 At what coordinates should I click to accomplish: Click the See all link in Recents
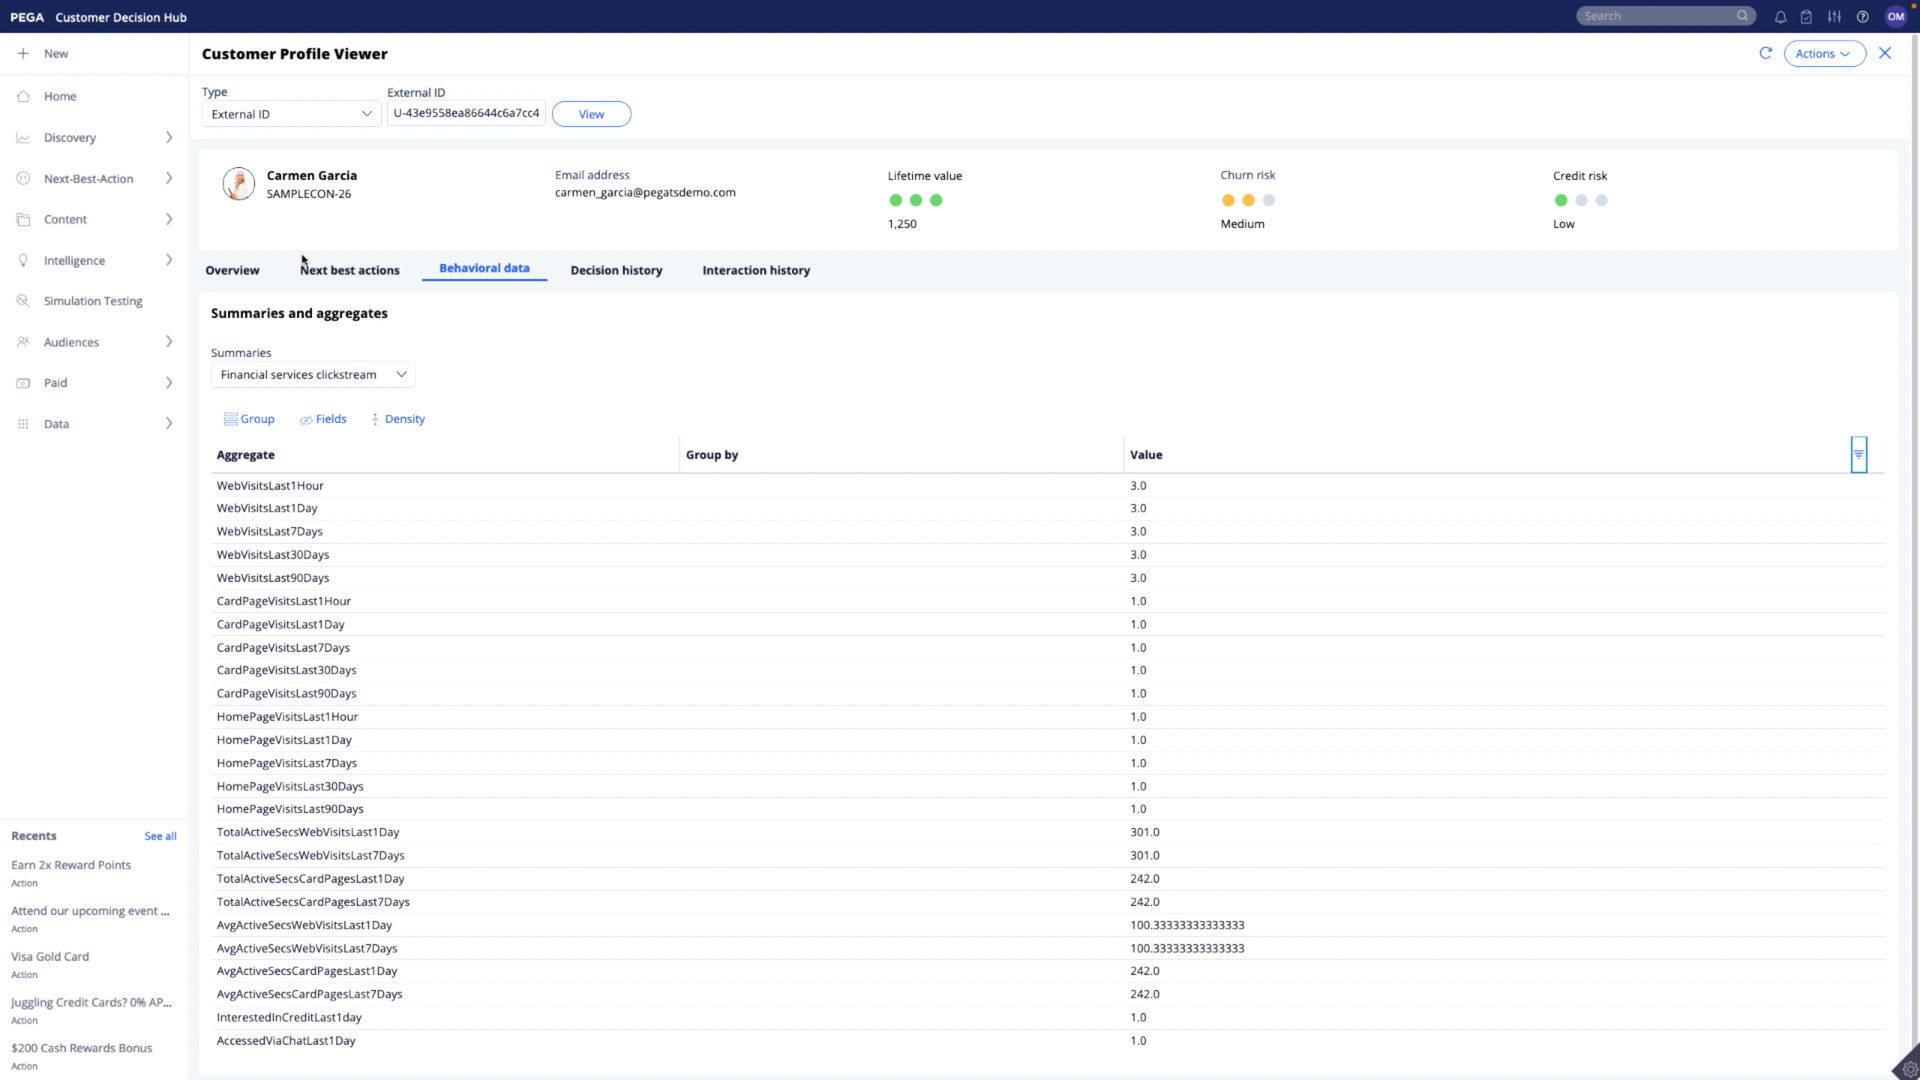coord(160,836)
